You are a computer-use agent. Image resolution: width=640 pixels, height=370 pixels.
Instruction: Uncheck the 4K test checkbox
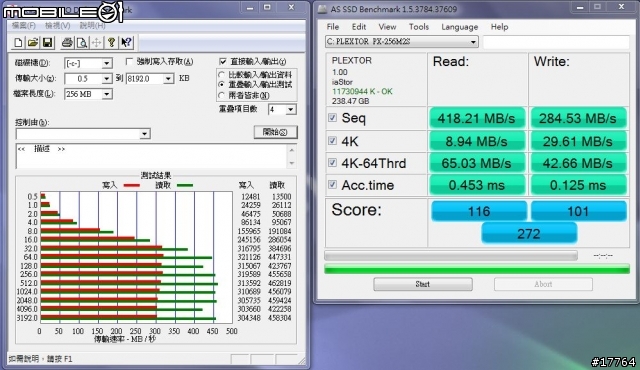pyautogui.click(x=332, y=141)
